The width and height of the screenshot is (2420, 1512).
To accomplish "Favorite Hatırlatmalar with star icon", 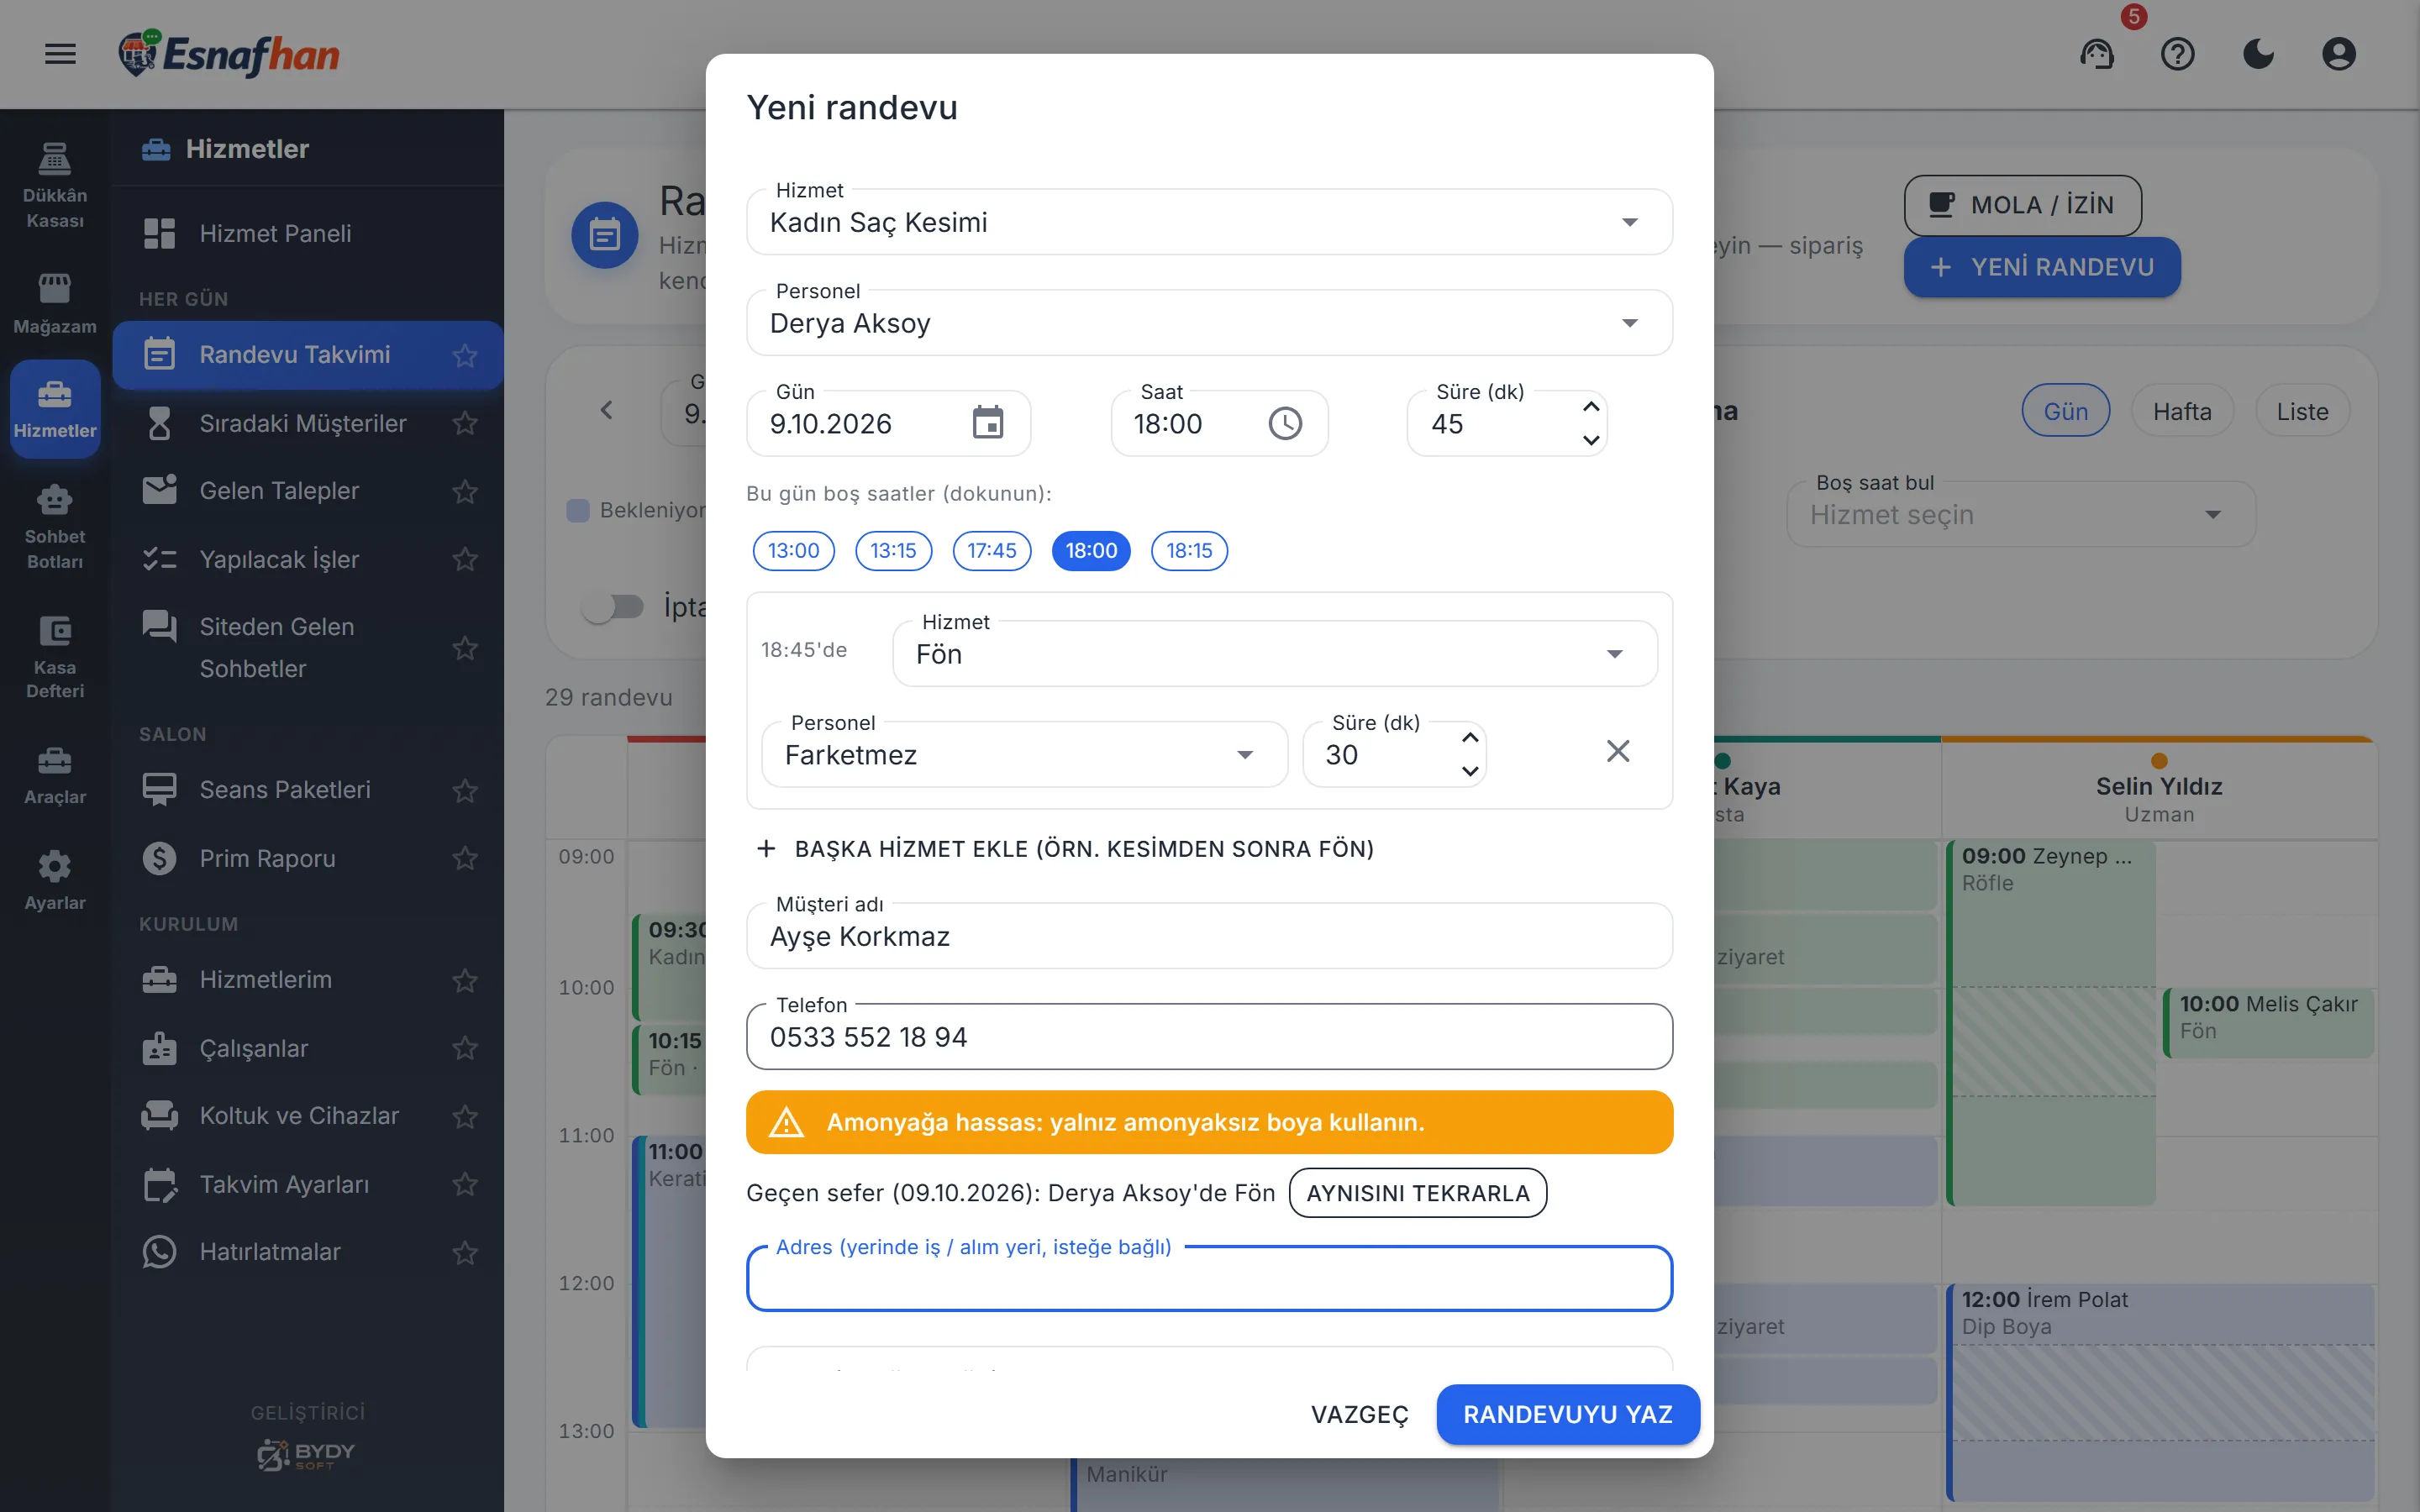I will [x=465, y=1252].
